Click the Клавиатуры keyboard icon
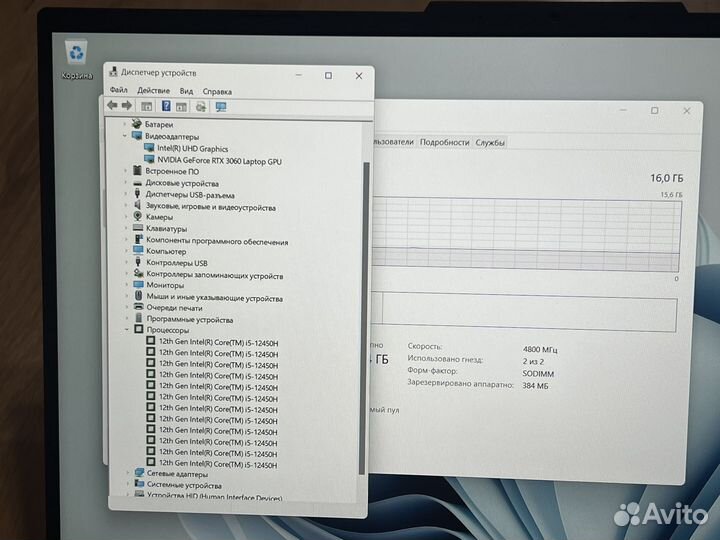 [x=138, y=227]
